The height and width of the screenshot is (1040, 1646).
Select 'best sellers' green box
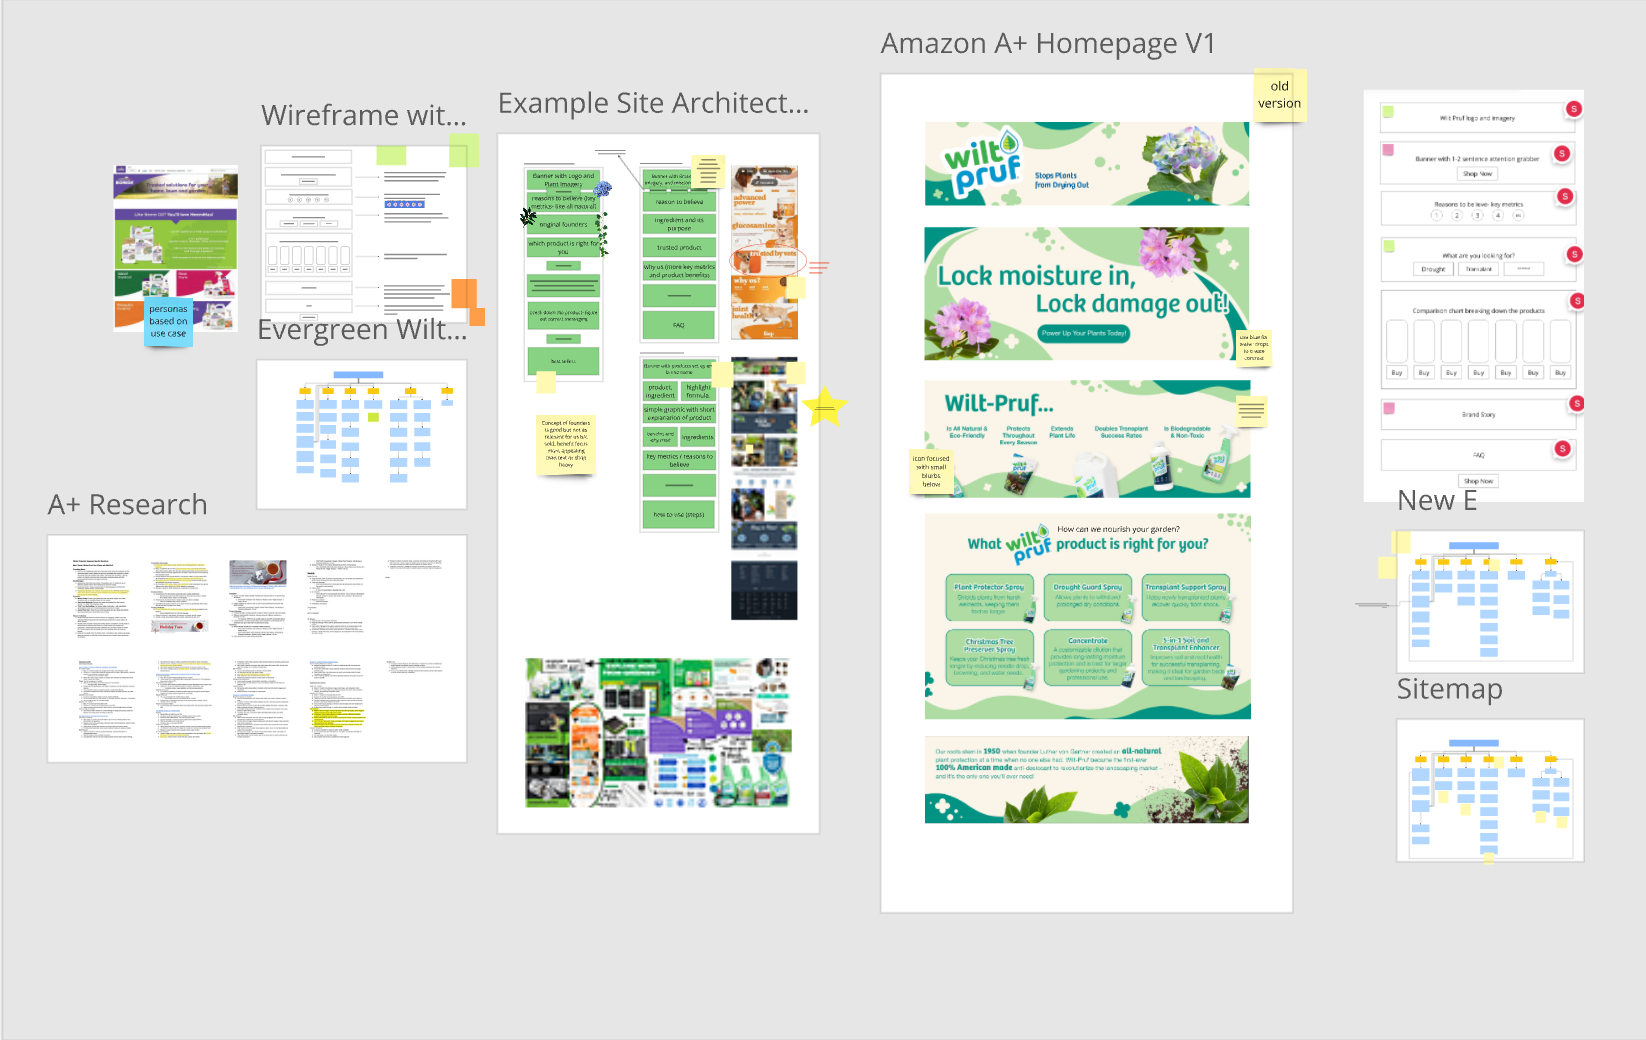tap(563, 361)
